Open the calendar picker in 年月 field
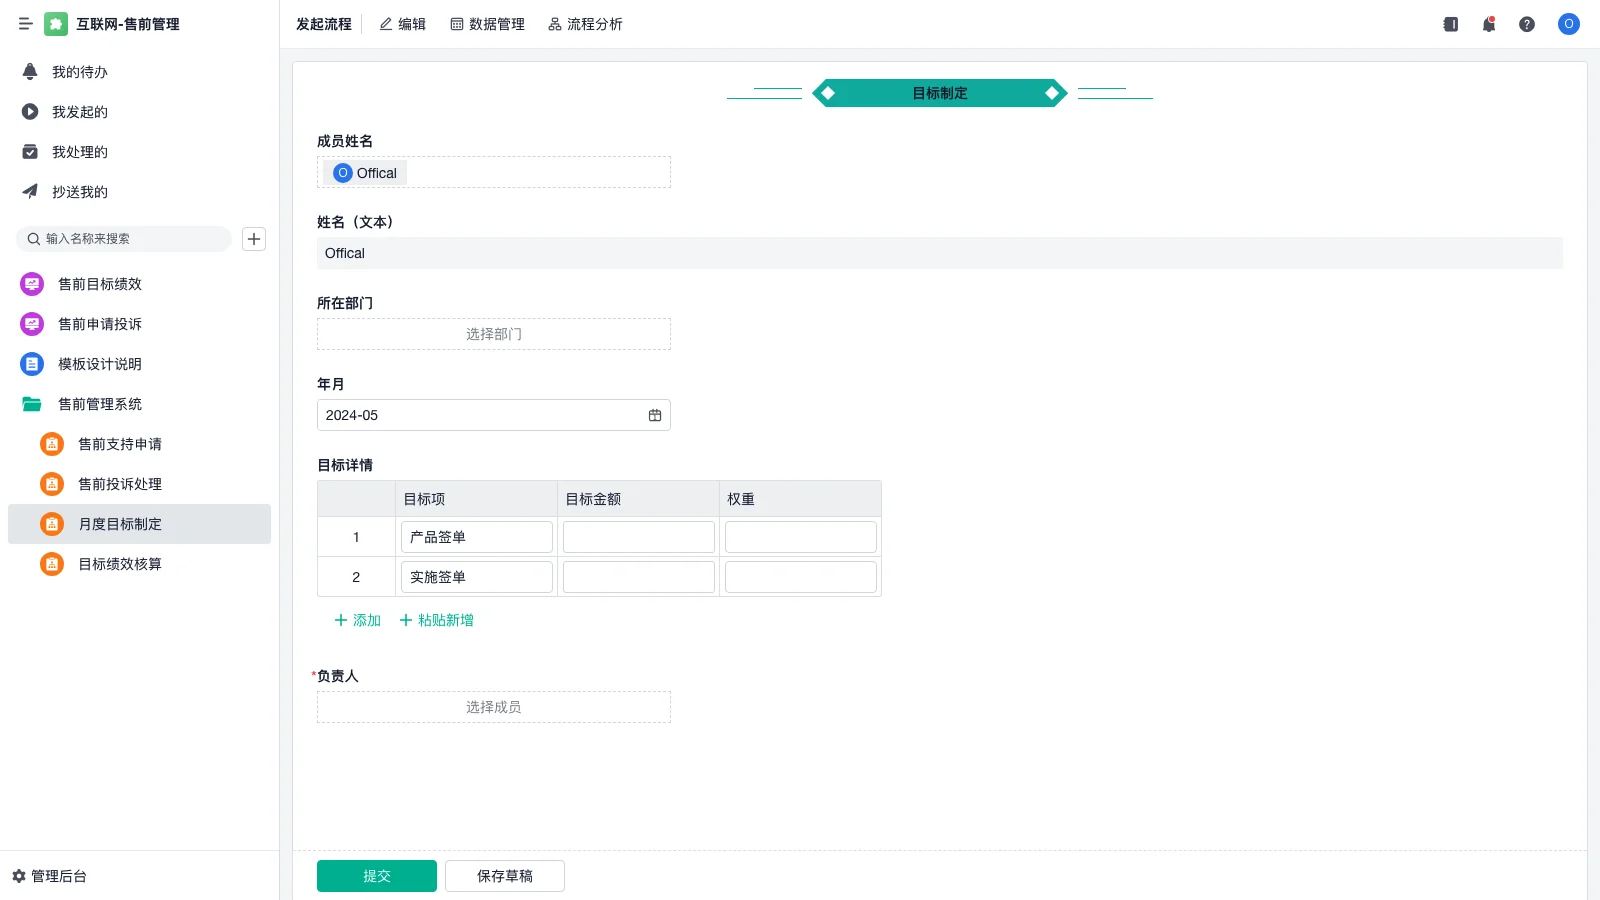 655,414
